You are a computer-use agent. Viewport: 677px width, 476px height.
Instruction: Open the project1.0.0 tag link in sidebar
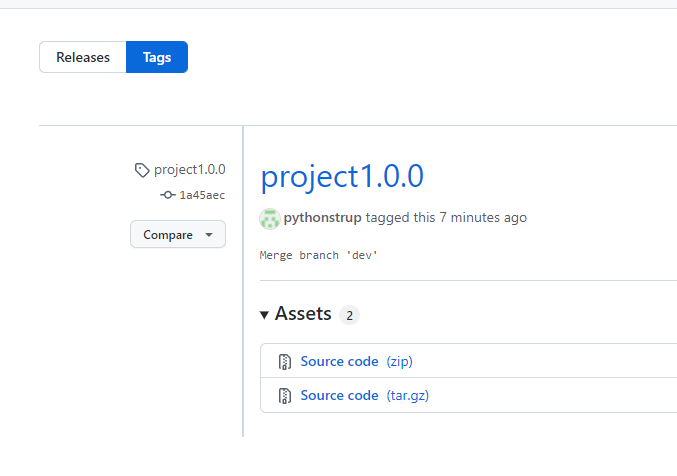point(190,169)
